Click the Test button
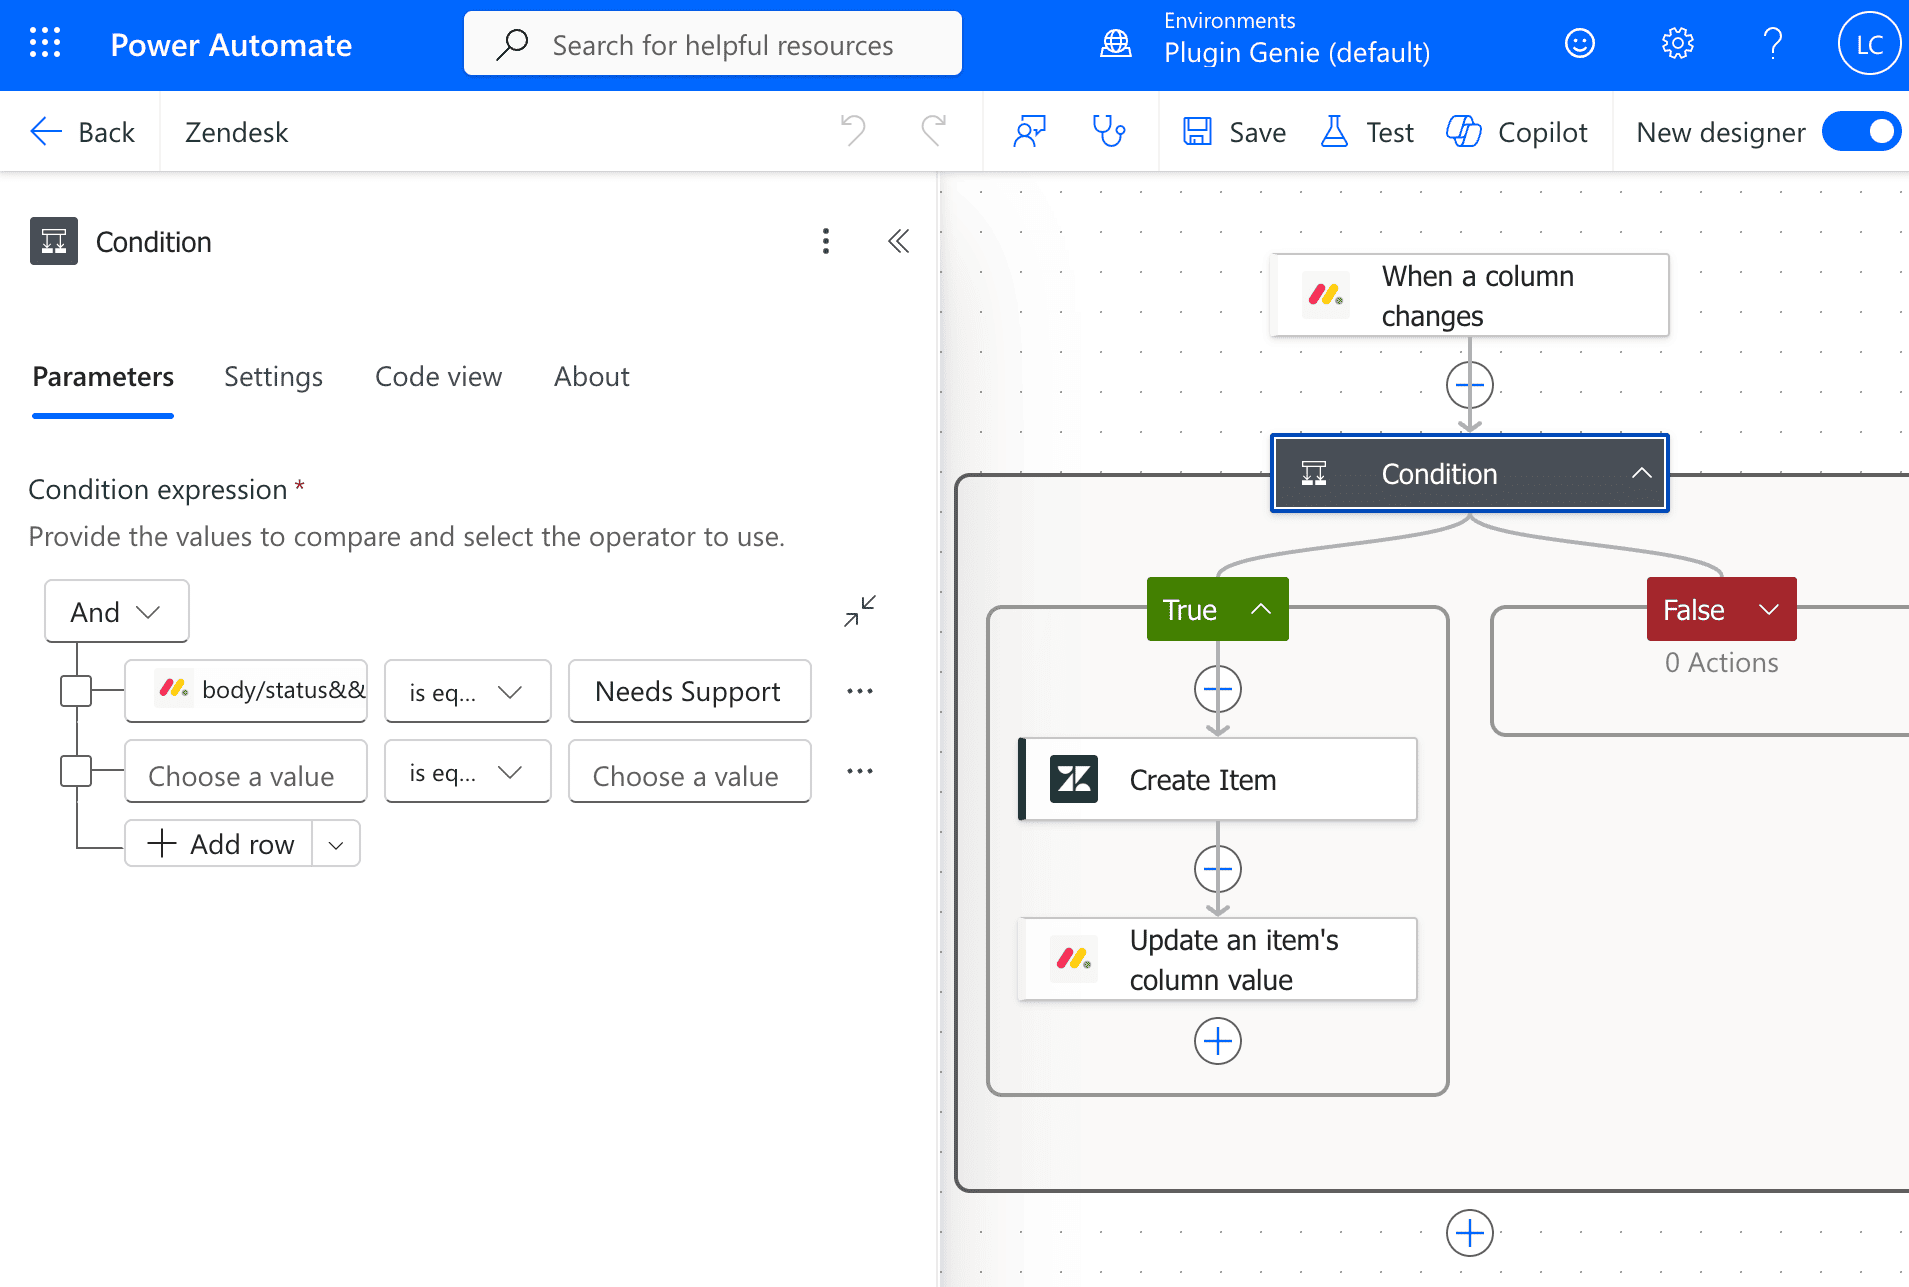Viewport: 1909px width, 1287px height. 1367,132
